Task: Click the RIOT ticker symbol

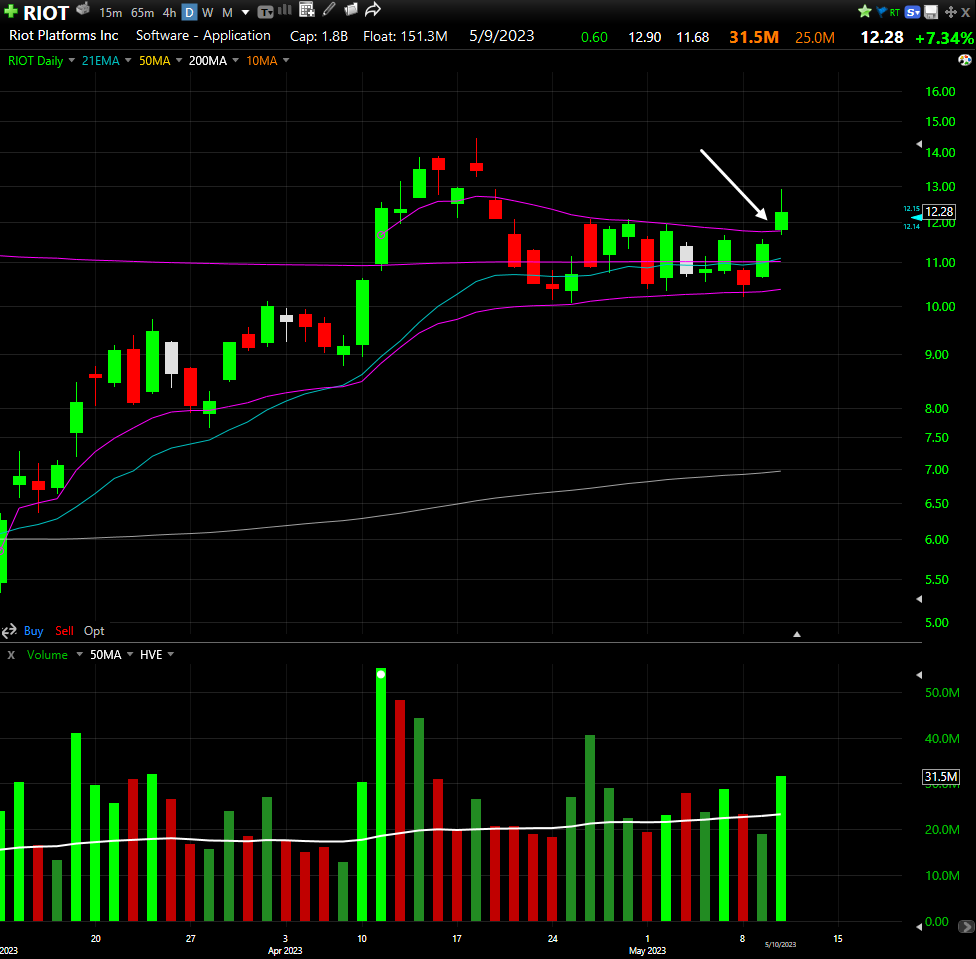Action: [45, 12]
